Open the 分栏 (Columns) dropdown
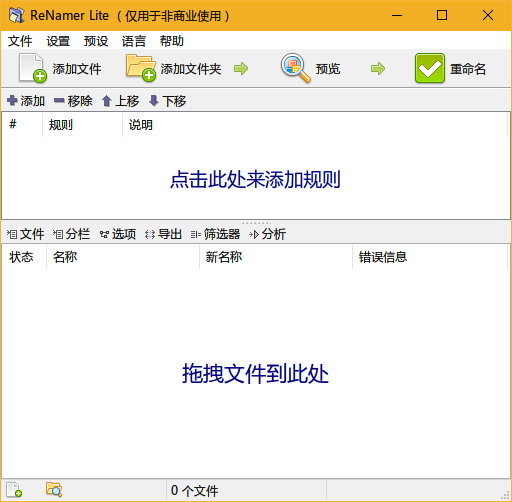Screen dimensions: 512x502 pos(71,234)
